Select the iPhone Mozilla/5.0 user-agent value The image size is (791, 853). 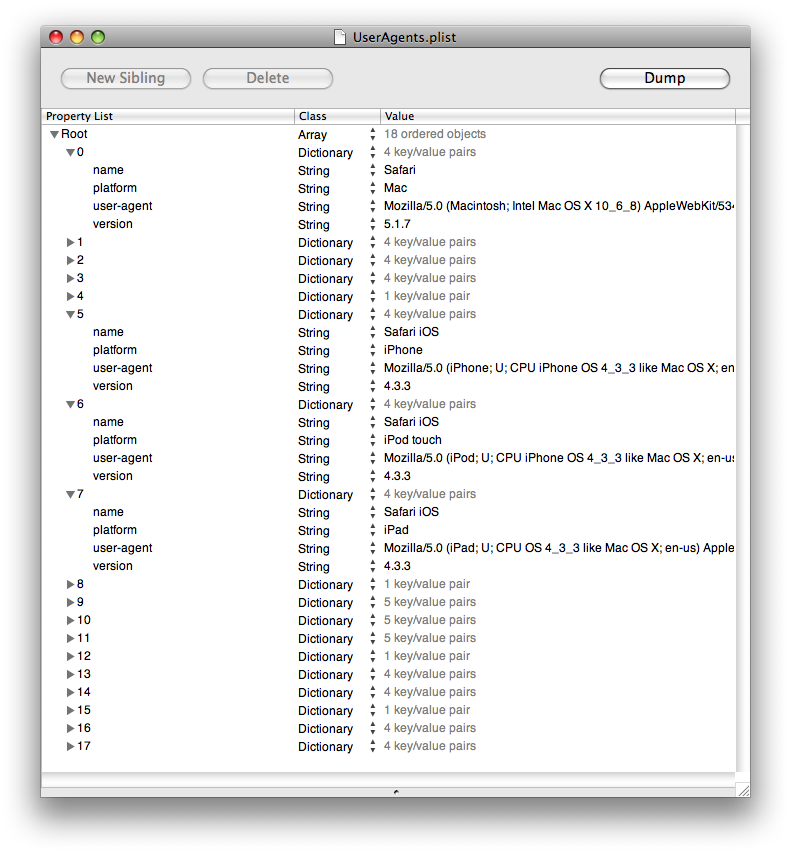[x=559, y=368]
